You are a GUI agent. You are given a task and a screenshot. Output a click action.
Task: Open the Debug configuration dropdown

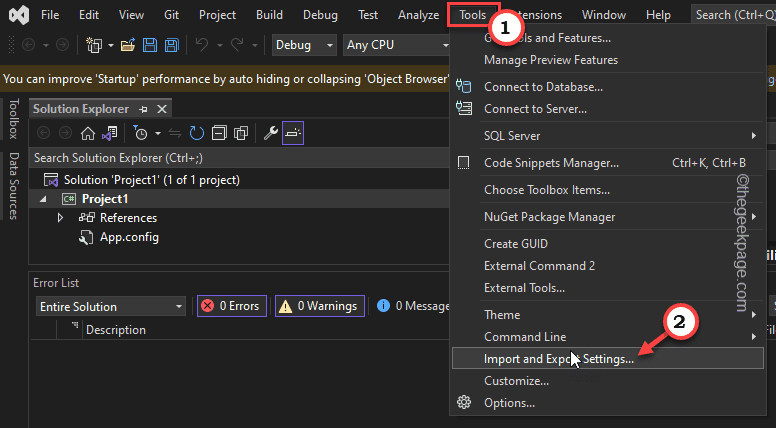[x=304, y=45]
